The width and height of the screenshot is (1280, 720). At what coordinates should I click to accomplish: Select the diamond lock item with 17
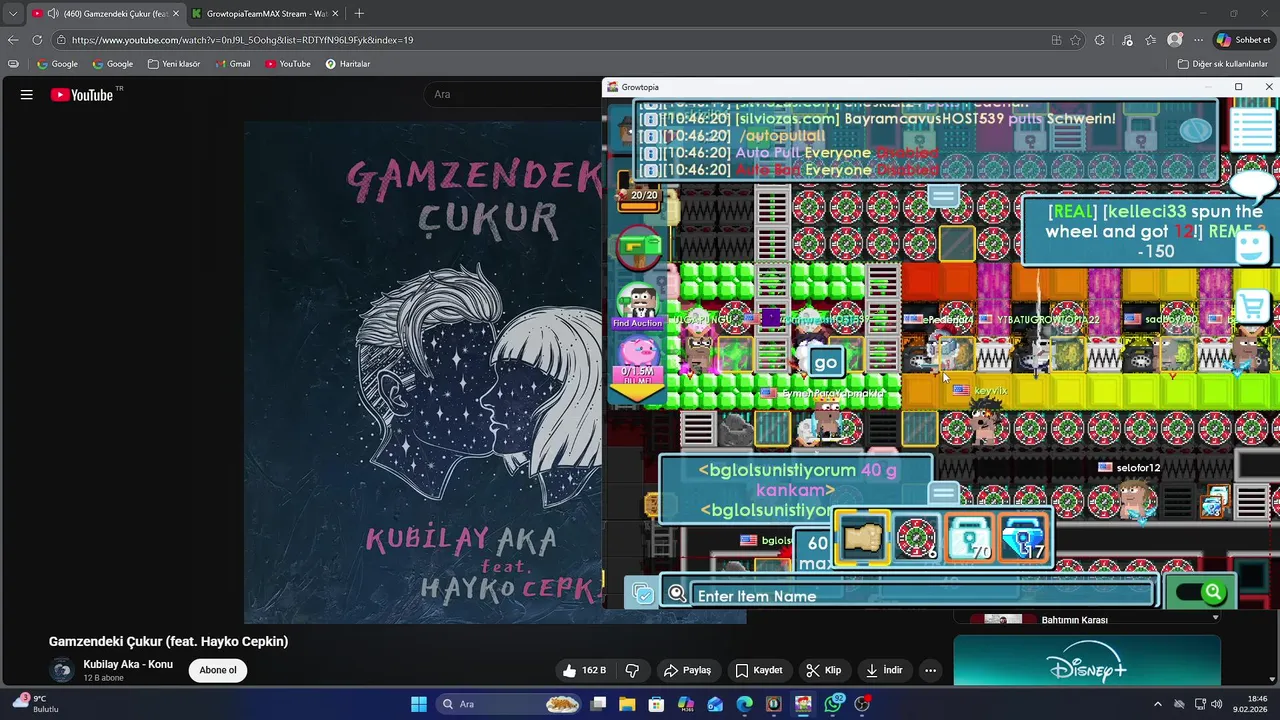tap(1022, 540)
